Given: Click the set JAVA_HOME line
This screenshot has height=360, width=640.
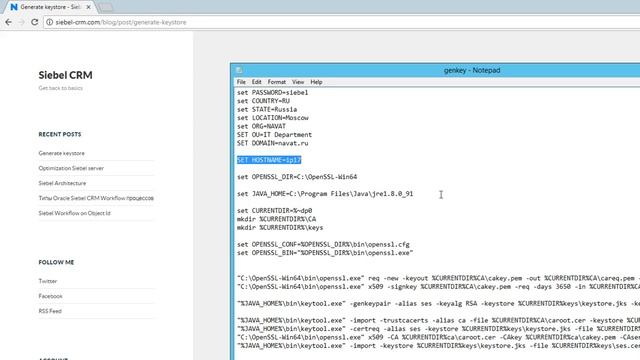Looking at the screenshot, I should tap(325, 193).
